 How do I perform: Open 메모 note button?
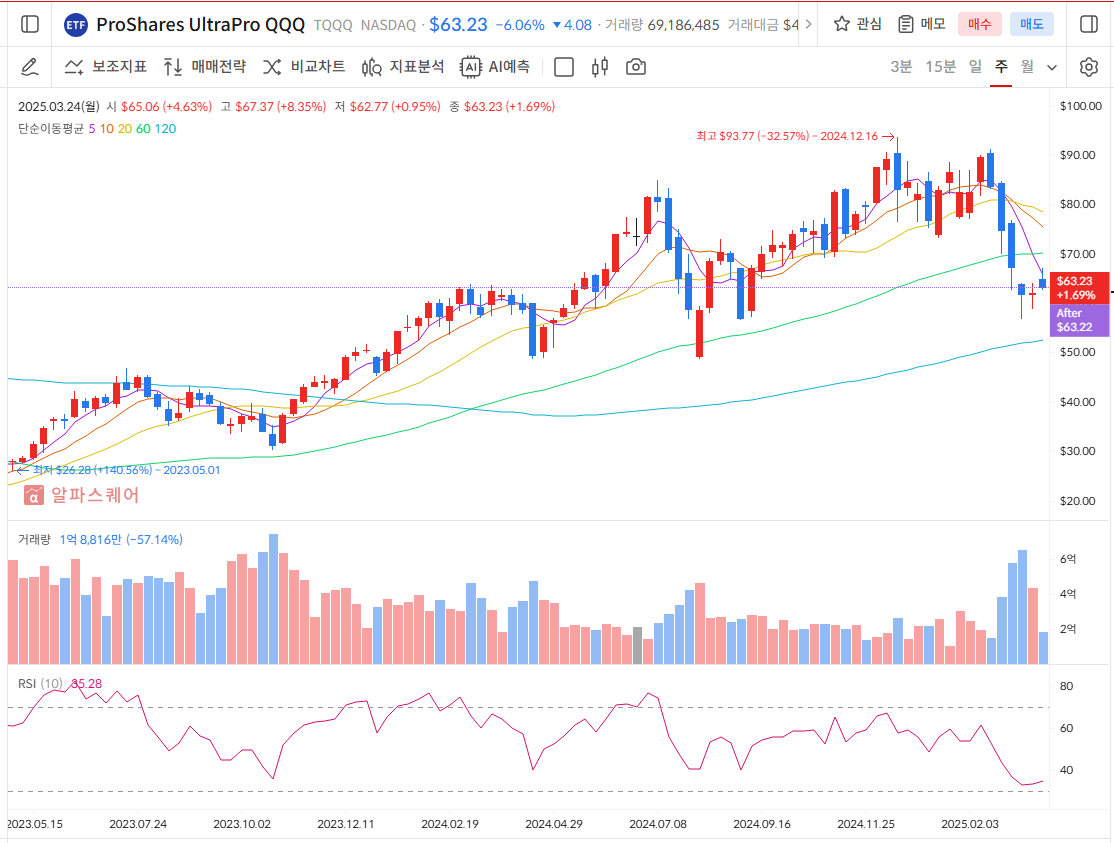click(922, 24)
